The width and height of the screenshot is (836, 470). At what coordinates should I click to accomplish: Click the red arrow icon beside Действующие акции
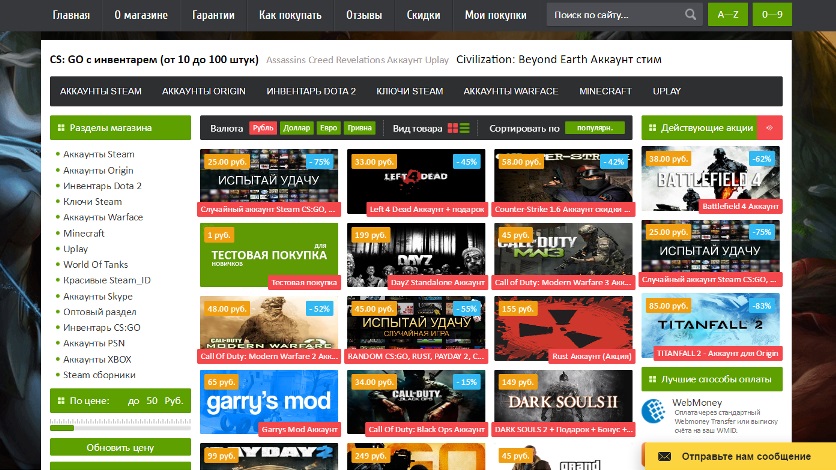(x=769, y=128)
